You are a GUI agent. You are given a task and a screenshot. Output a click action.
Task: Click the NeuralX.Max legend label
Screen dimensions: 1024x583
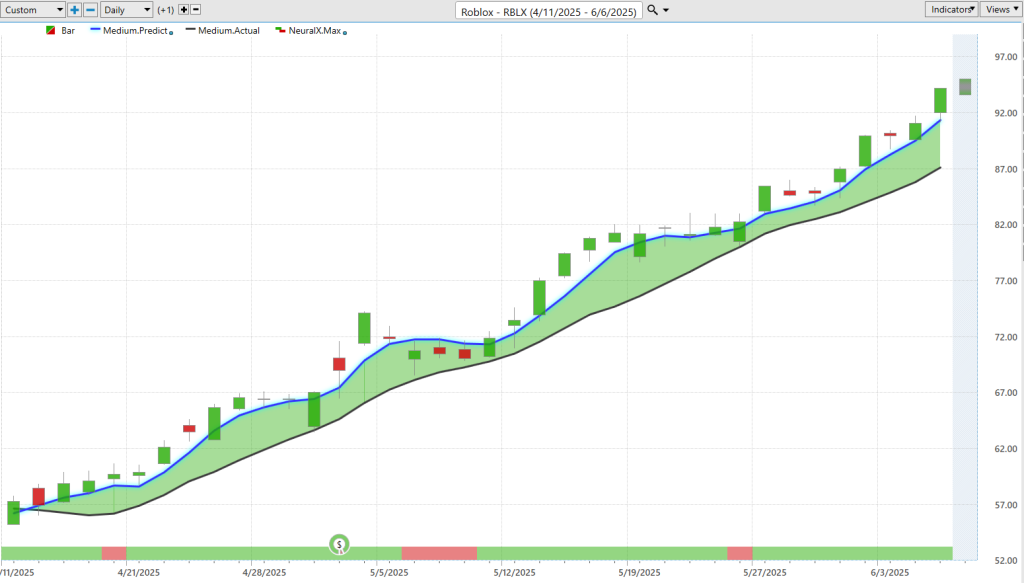315,31
